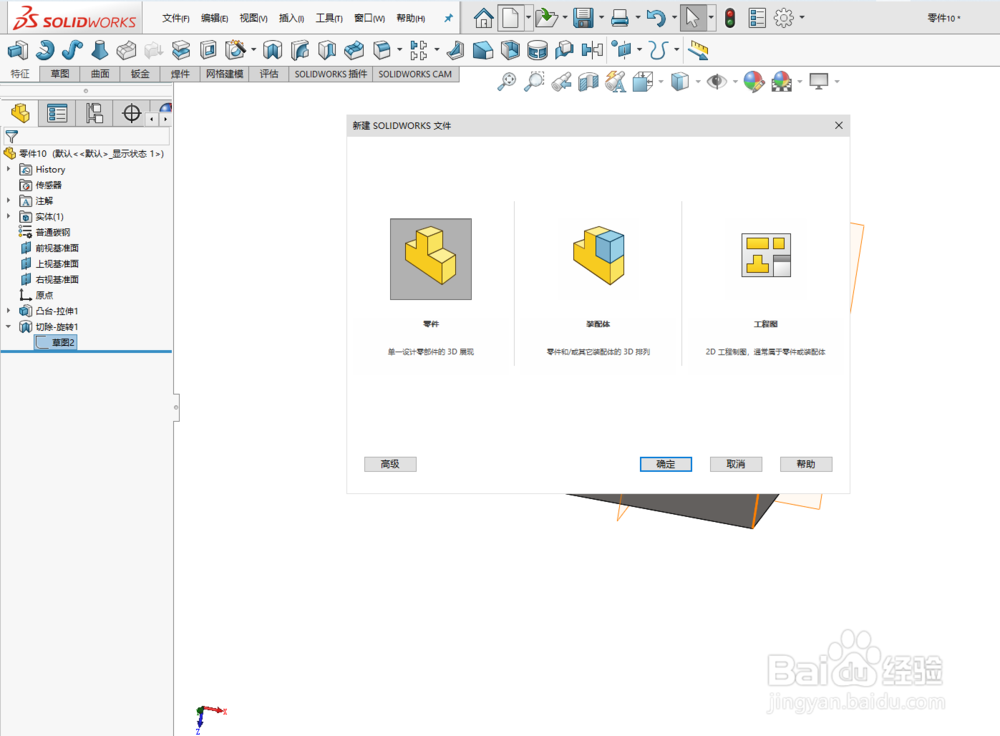Viewport: 1000px width, 736px height.
Task: Click the 帮助 button in dialog
Action: (x=806, y=464)
